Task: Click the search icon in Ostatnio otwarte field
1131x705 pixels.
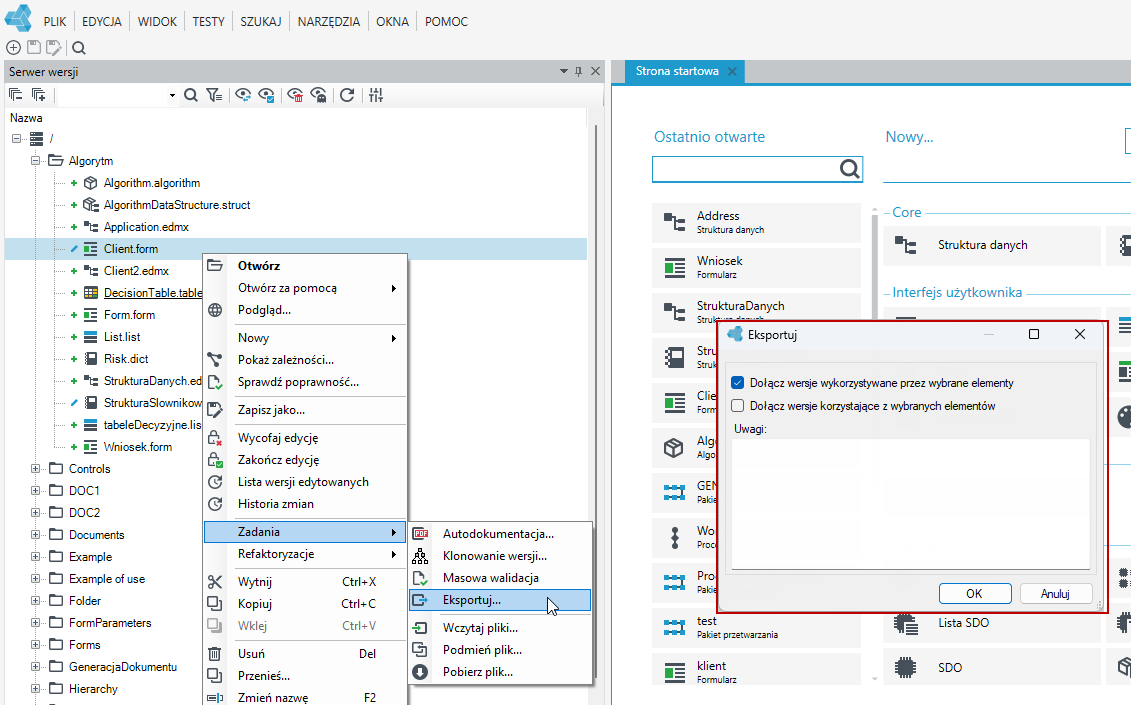Action: coord(850,169)
